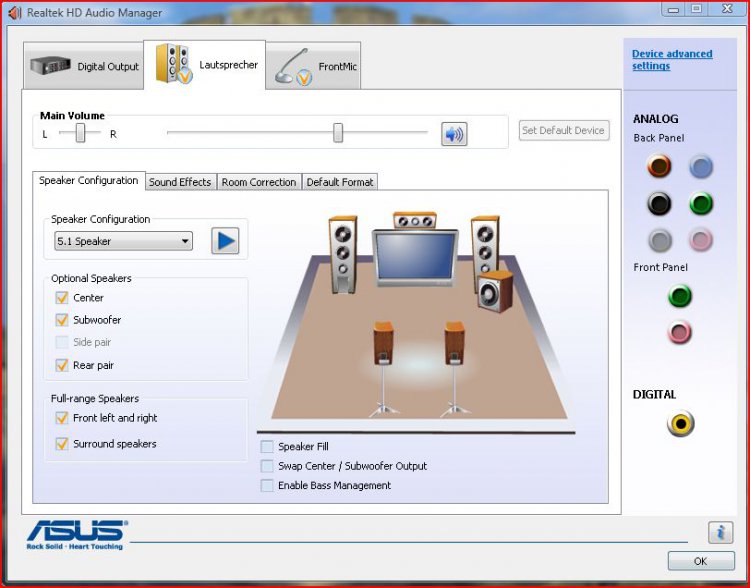Enable Swap Center / Subwoofer Output
The image size is (750, 588).
point(267,466)
